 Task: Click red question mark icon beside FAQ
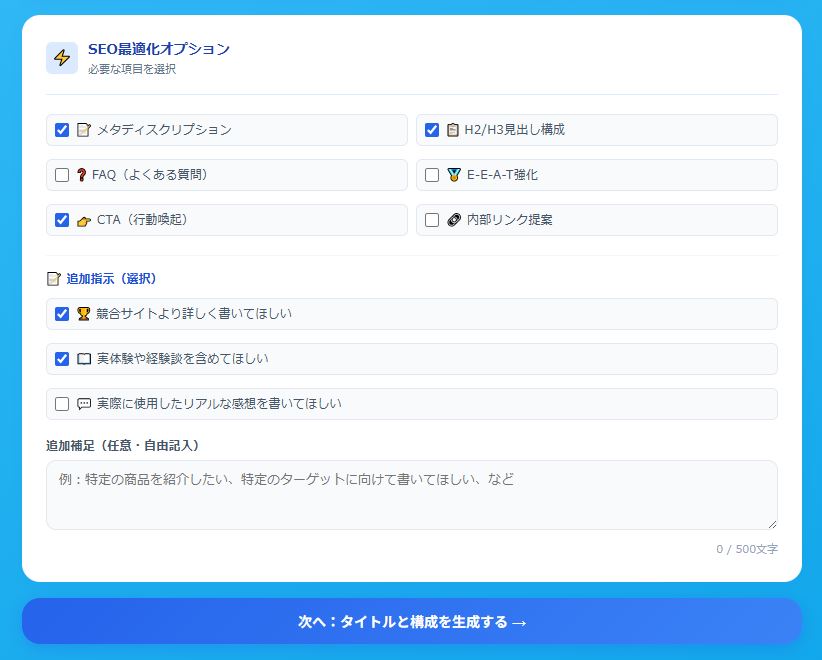(81, 175)
